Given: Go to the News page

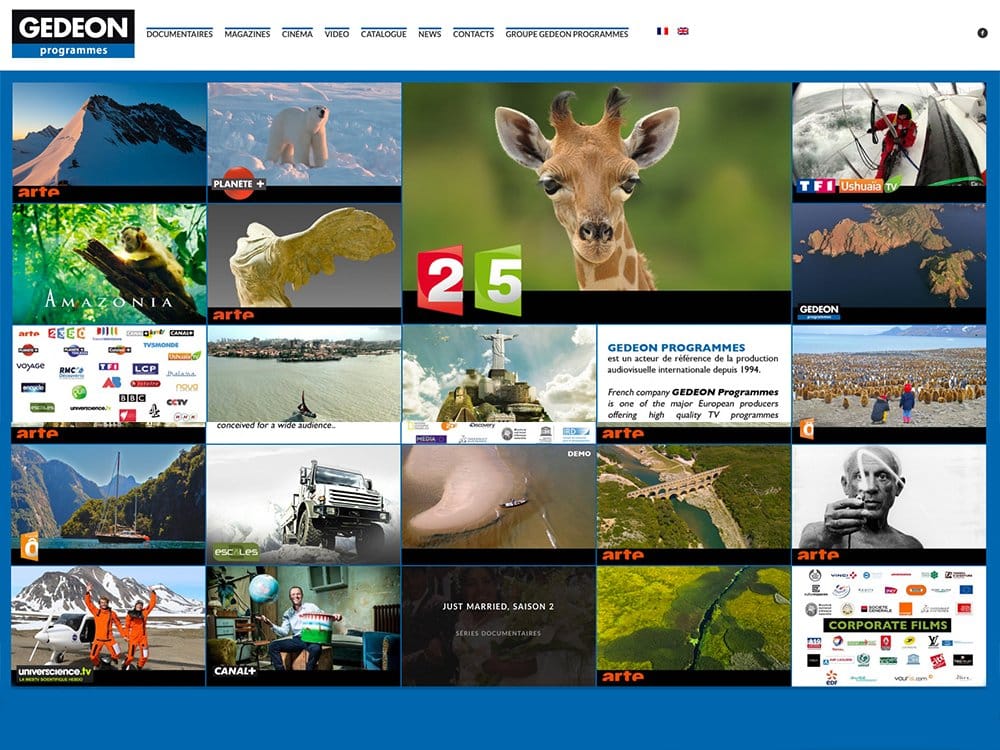Looking at the screenshot, I should 429,34.
